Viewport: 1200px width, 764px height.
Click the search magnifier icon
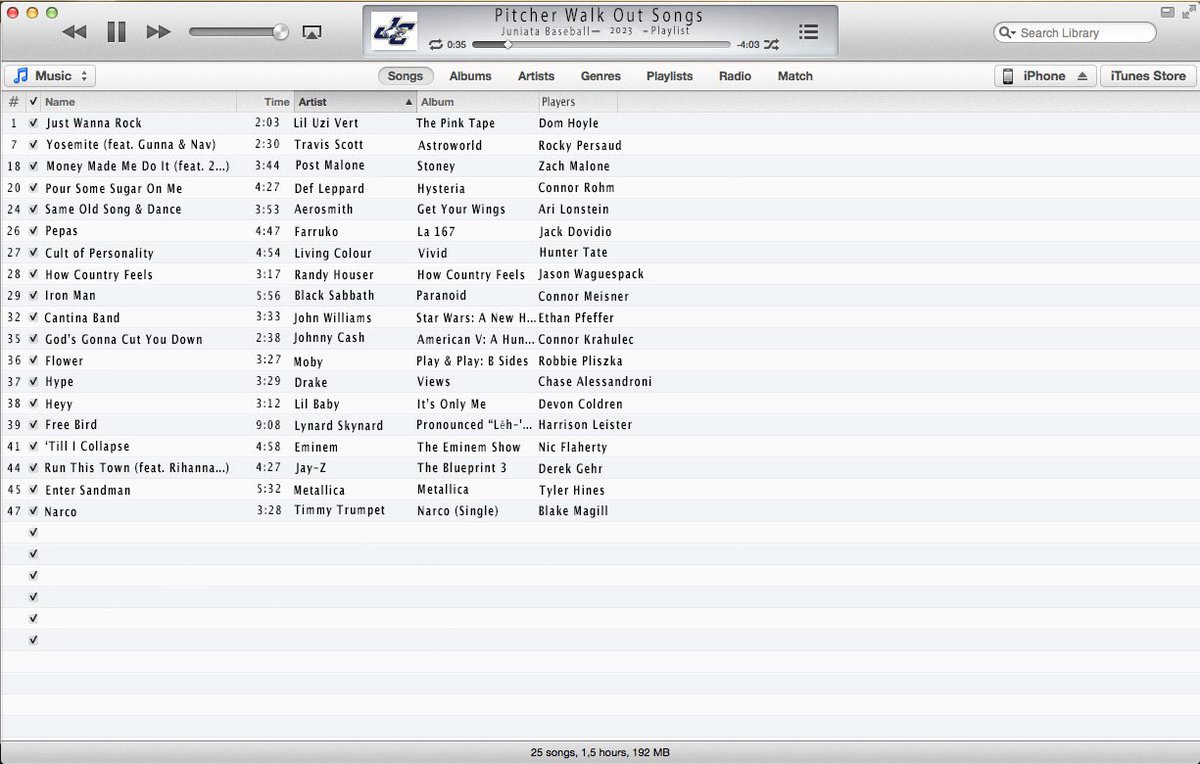point(1005,33)
